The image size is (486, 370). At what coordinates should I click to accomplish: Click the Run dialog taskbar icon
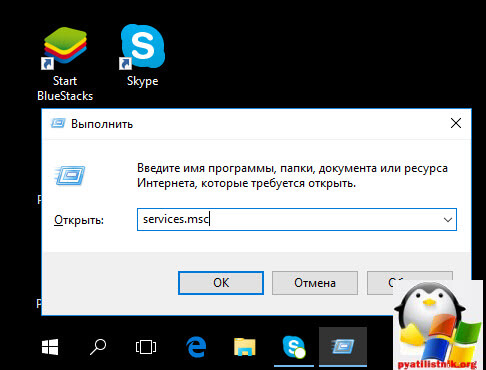[343, 347]
